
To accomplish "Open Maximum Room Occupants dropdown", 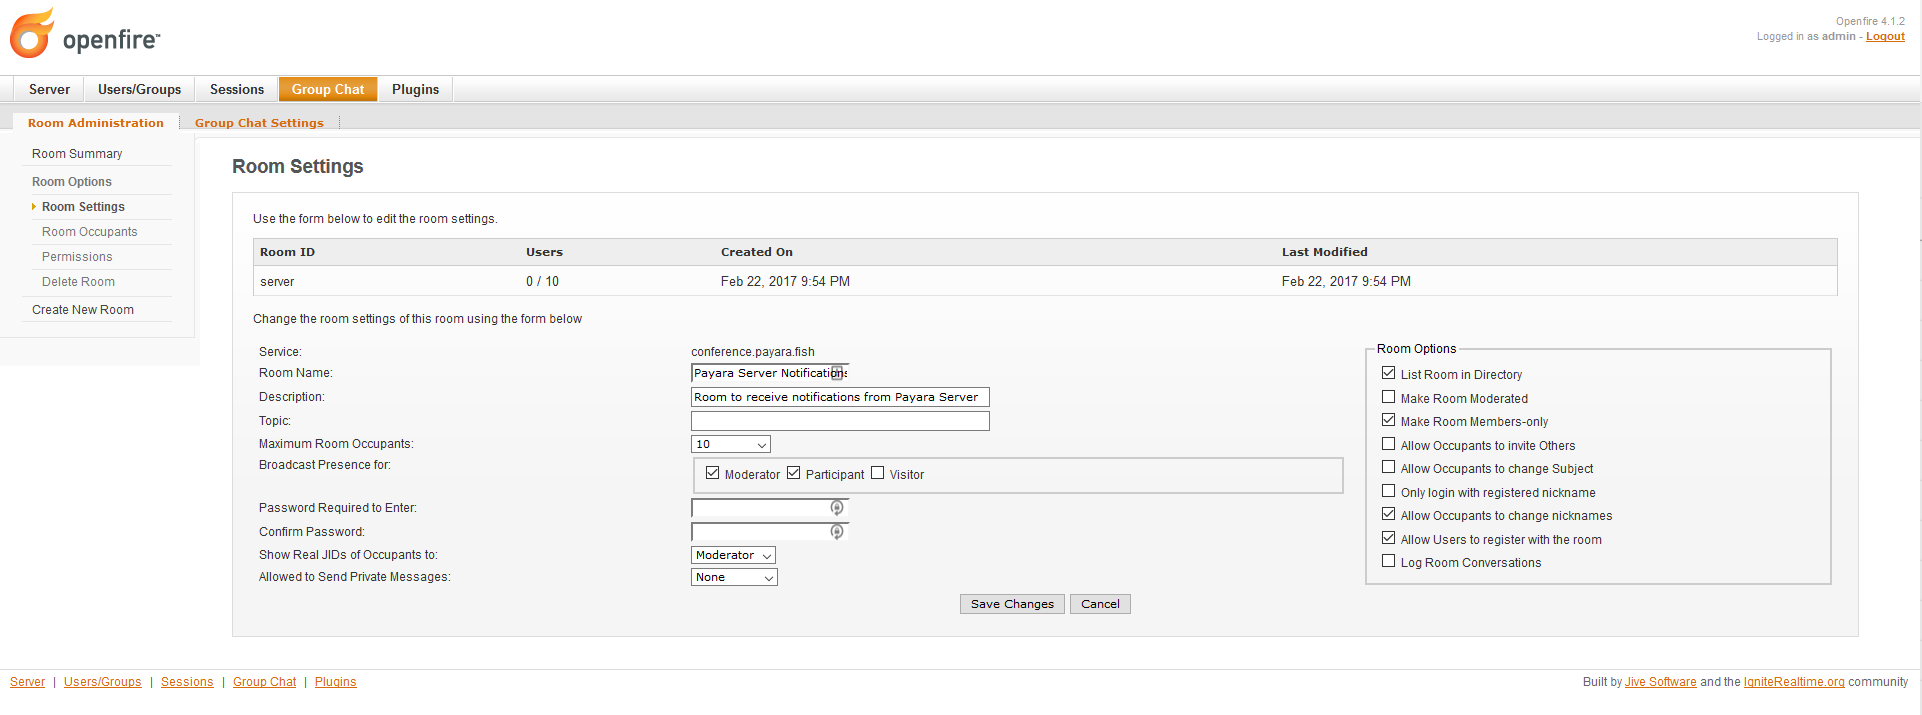I will [730, 444].
